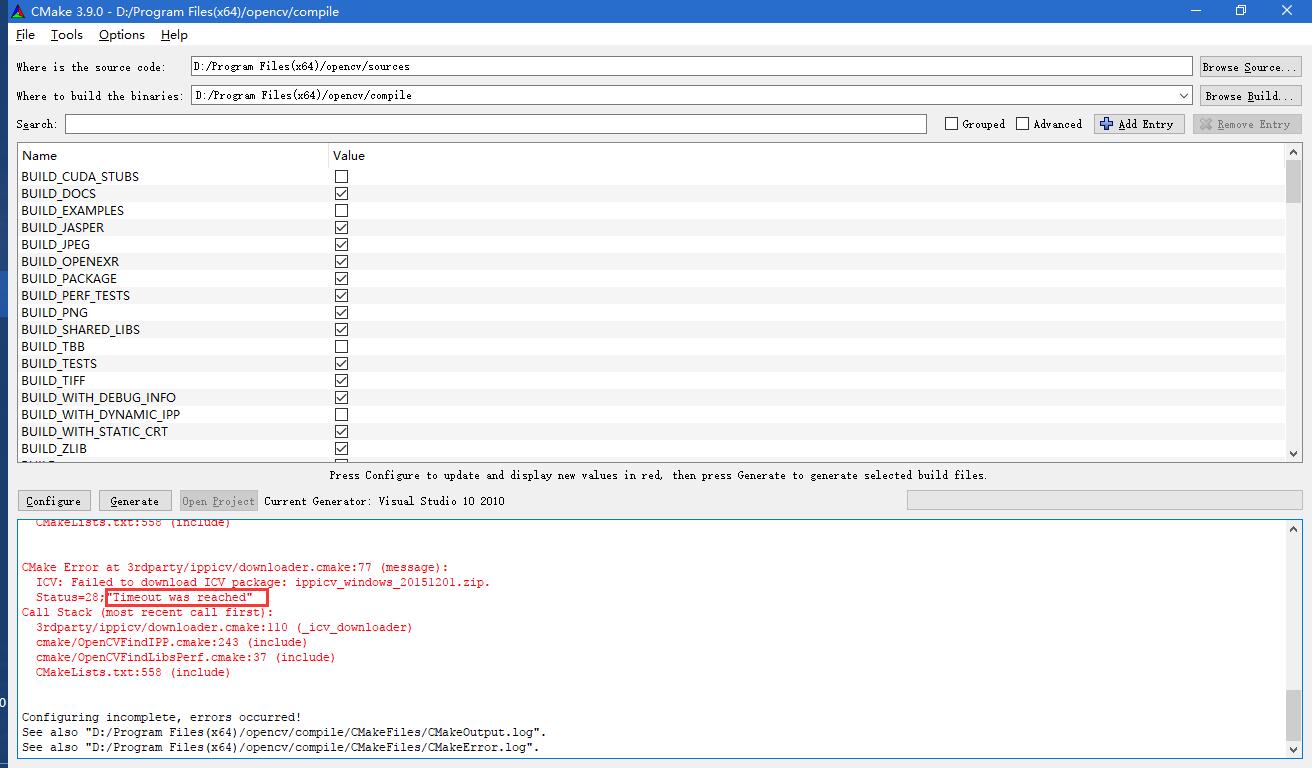
Task: Check BUILD_WITH_DYNAMIC_IPP checkbox
Action: click(x=341, y=414)
